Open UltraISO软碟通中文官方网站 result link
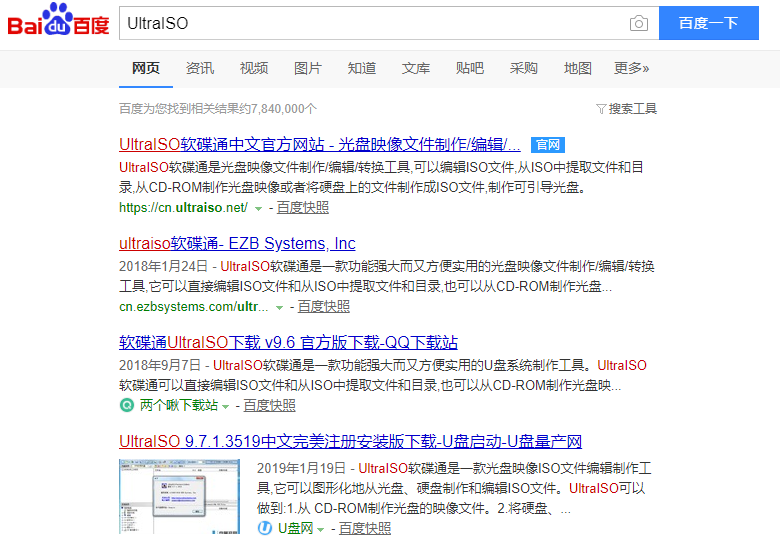780x554 pixels. click(x=319, y=145)
